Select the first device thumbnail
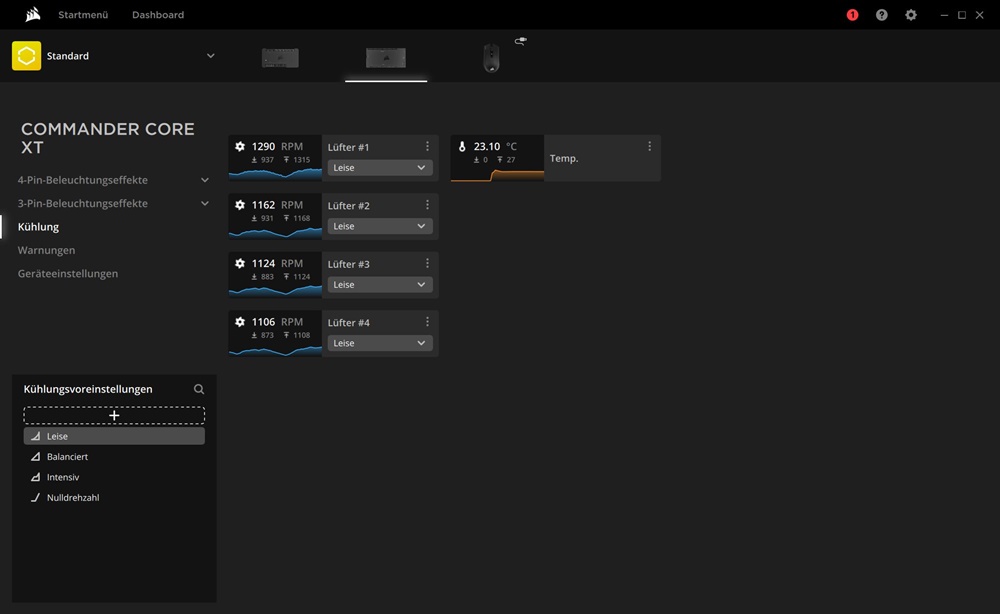The width and height of the screenshot is (1000, 614). (x=280, y=58)
